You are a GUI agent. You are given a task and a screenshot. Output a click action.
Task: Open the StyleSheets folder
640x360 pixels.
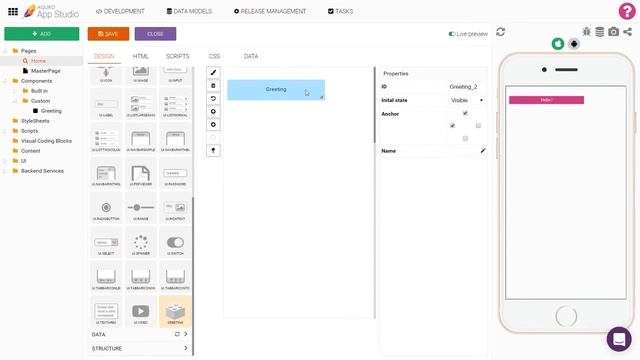[x=35, y=121]
